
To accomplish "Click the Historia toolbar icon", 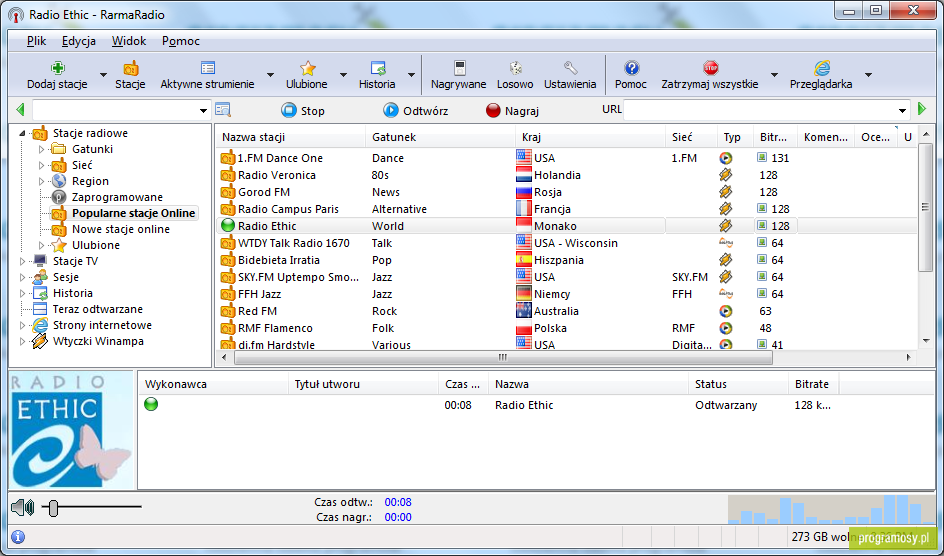I will (x=377, y=67).
